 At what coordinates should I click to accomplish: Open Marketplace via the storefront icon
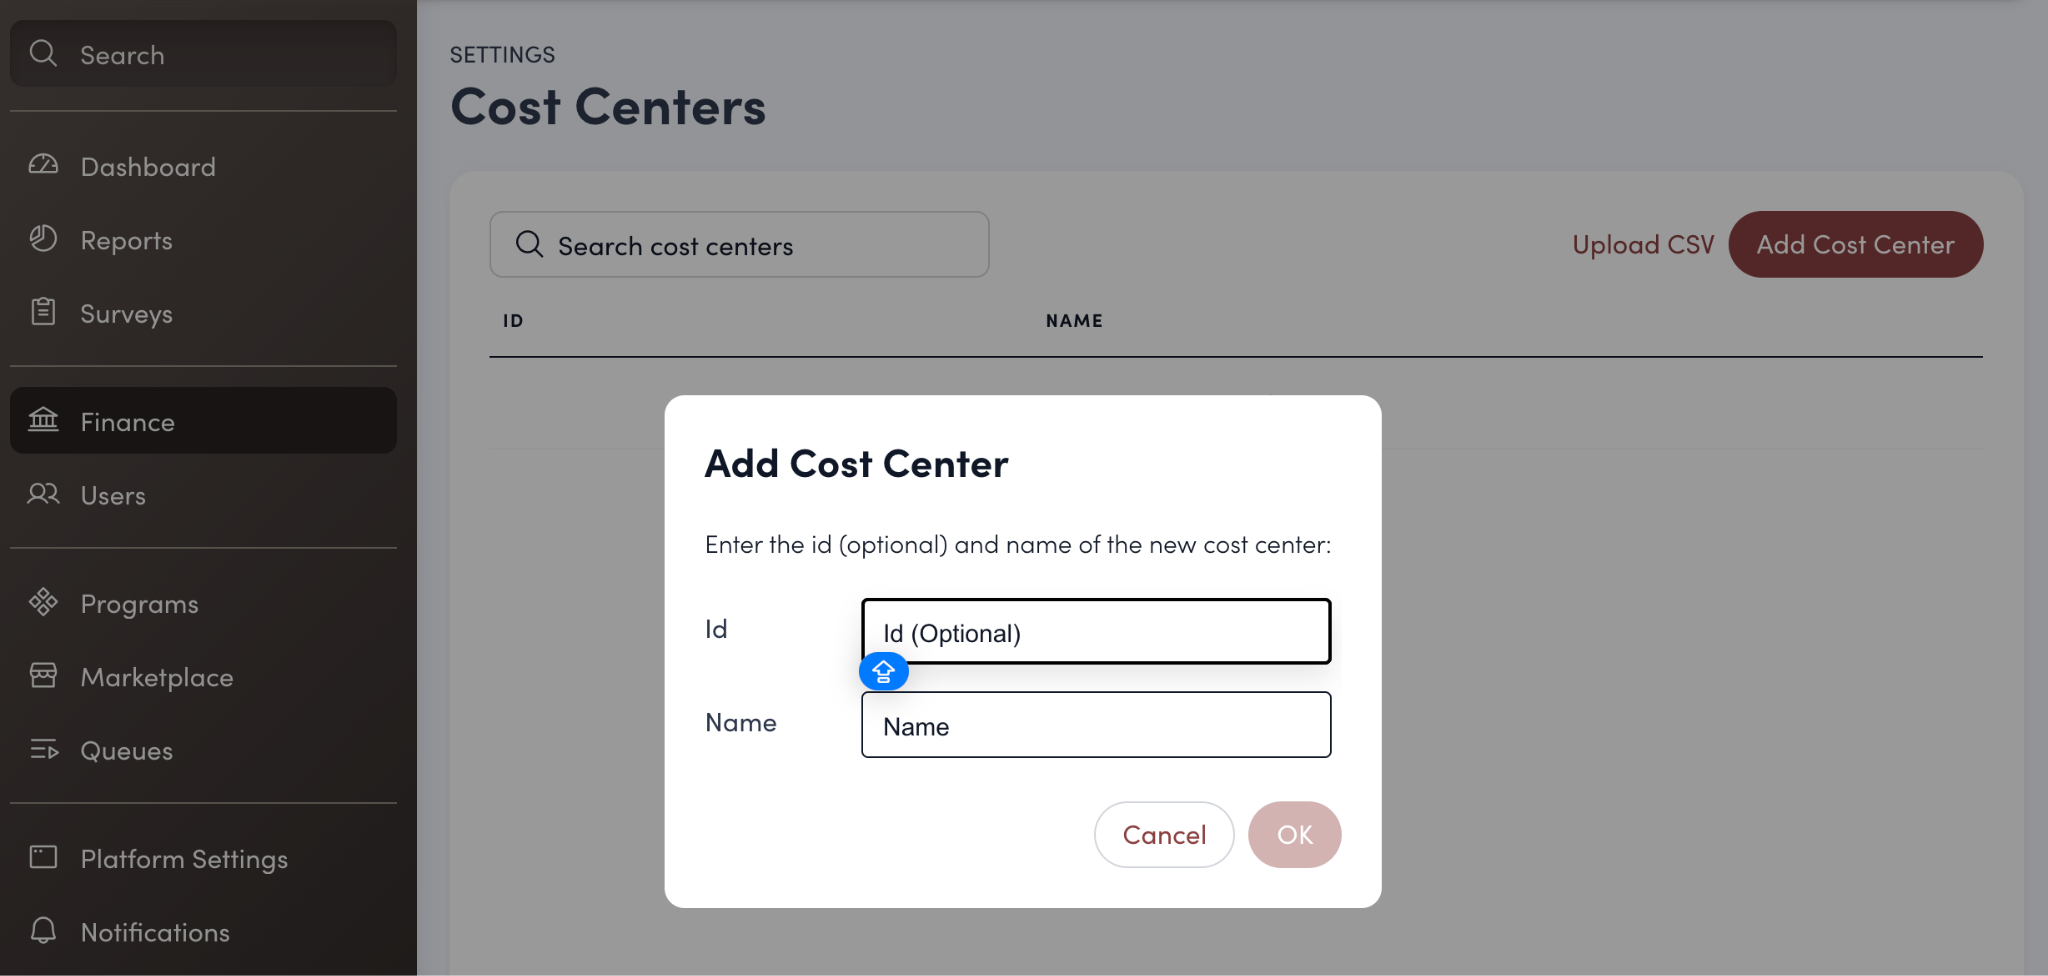click(44, 677)
